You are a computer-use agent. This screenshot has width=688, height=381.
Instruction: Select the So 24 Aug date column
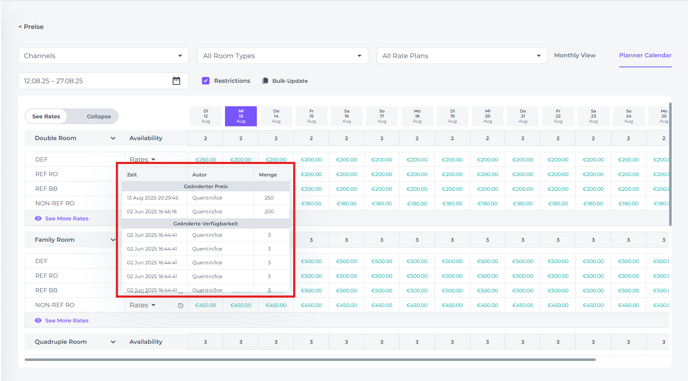pyautogui.click(x=628, y=116)
